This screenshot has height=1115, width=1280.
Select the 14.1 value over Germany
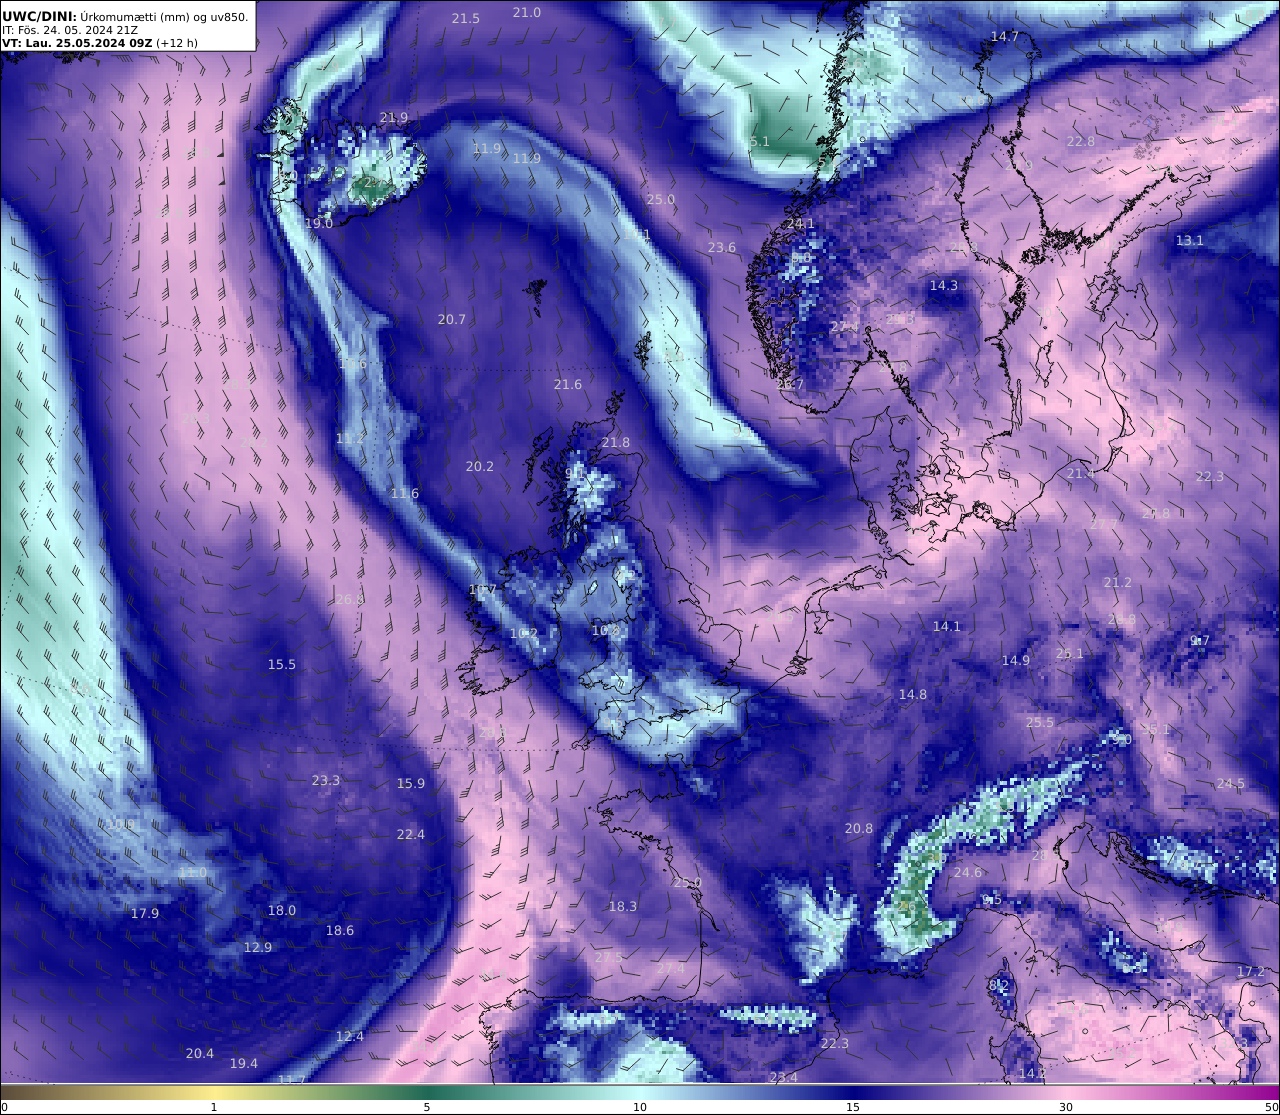[x=947, y=626]
